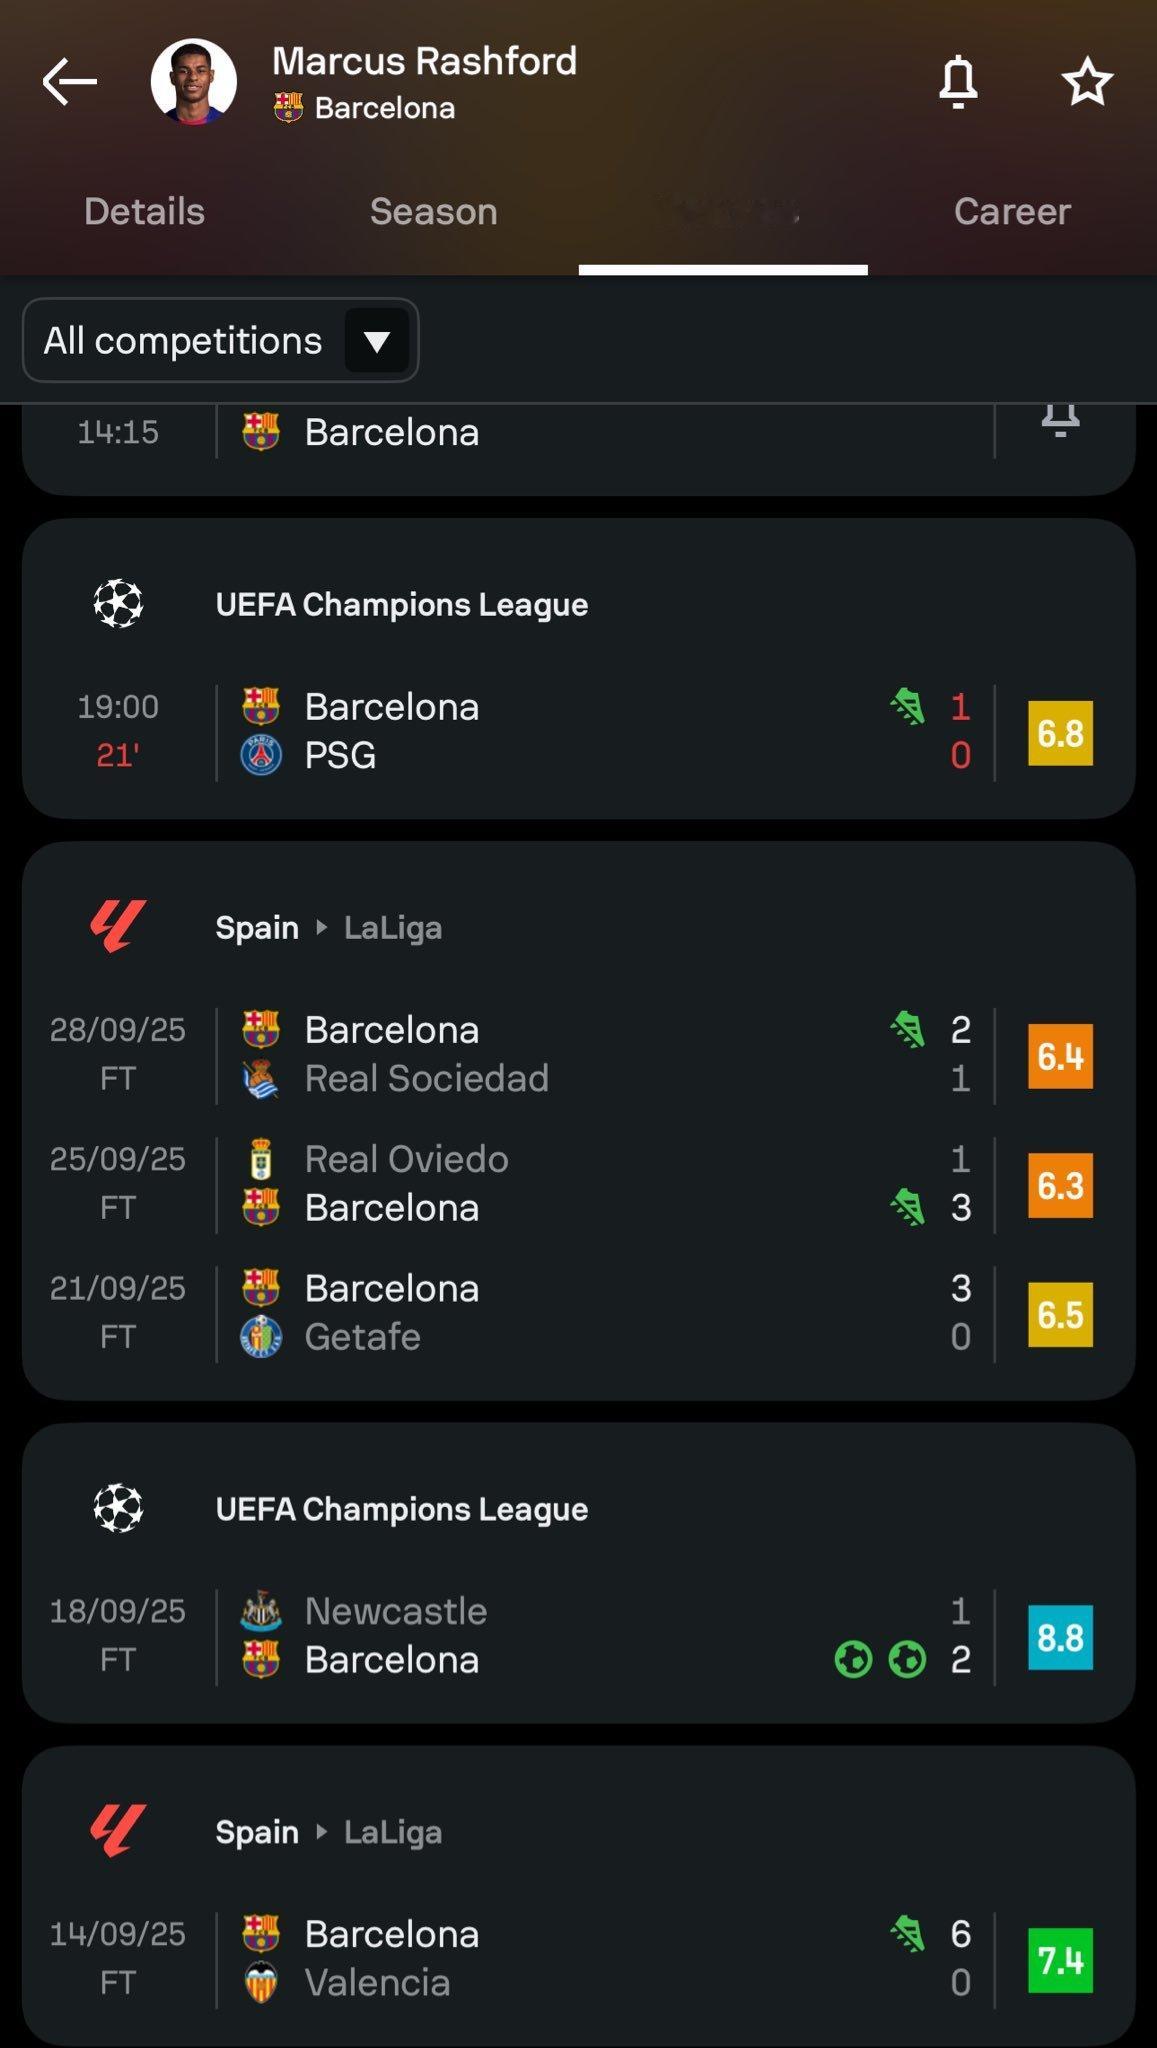Click the Real Oviedo club crest

click(x=261, y=1159)
